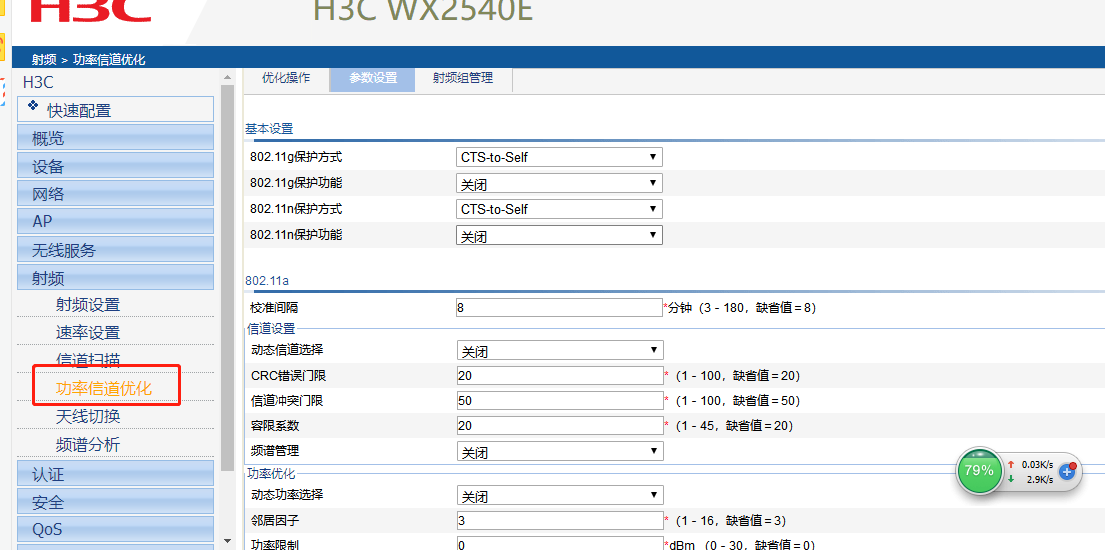The image size is (1105, 550).
Task: Expand the AP sidebar menu
Action: pyautogui.click(x=116, y=221)
